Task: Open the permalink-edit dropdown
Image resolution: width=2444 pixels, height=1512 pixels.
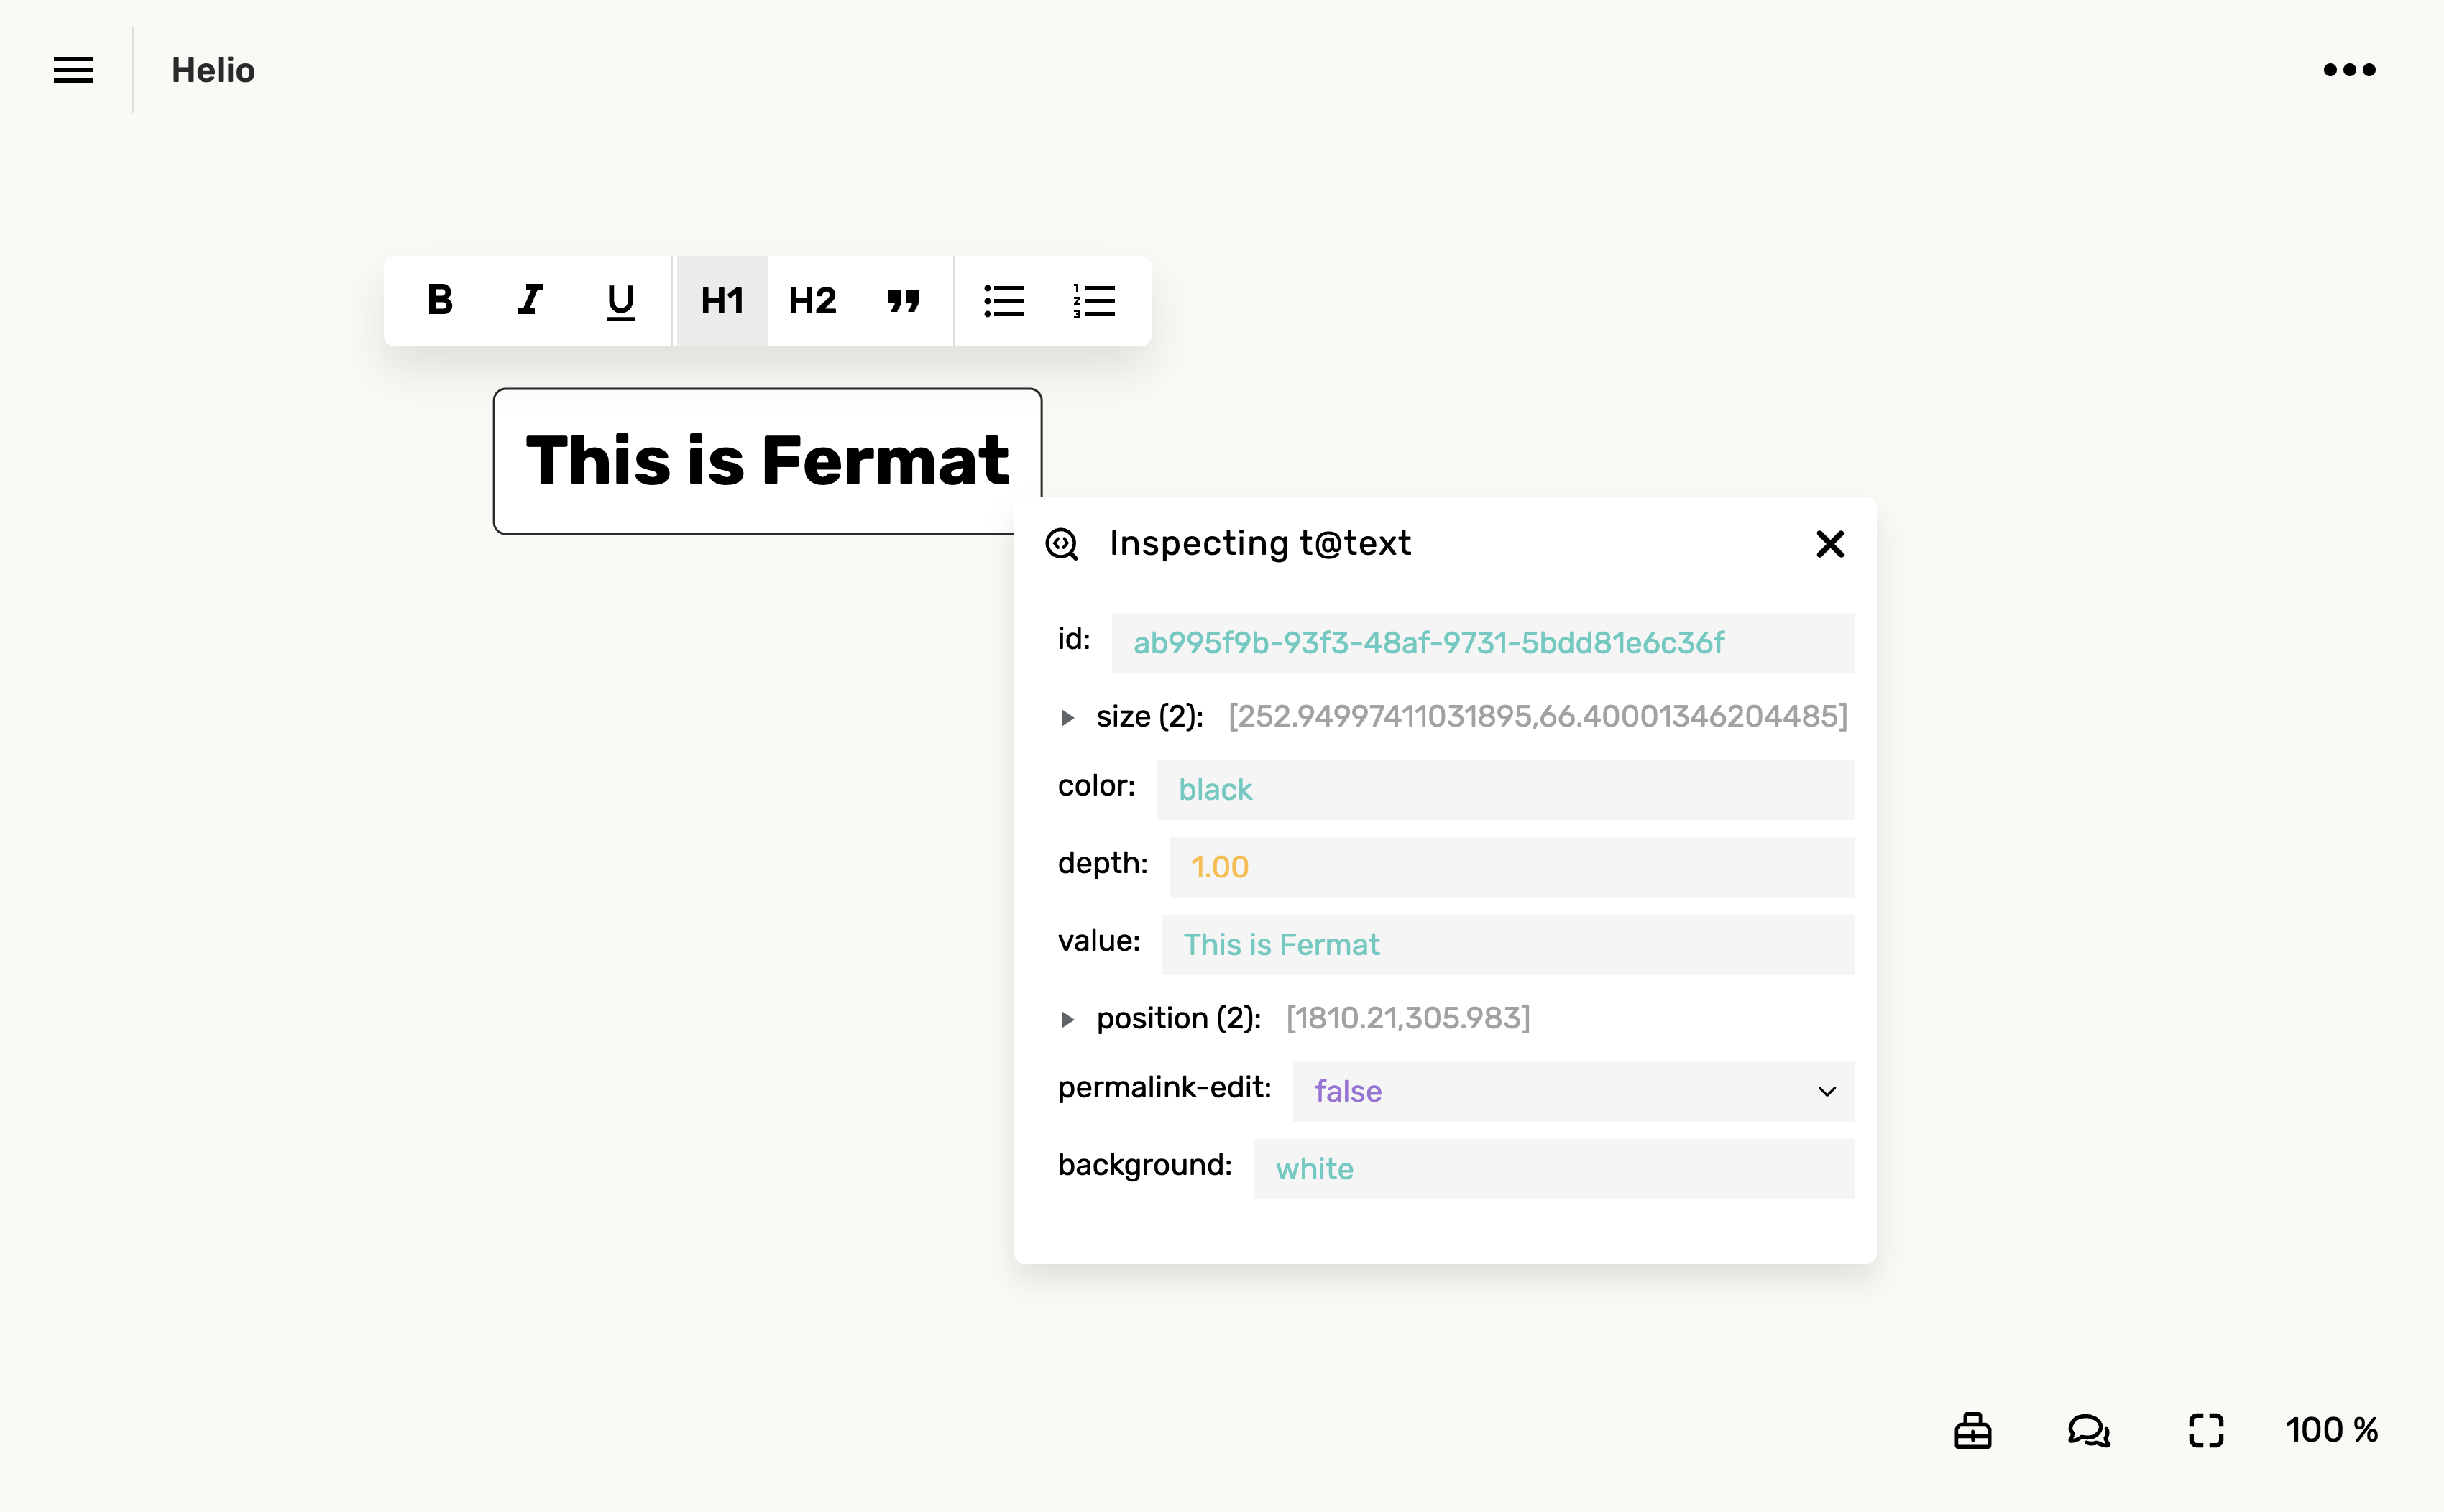Action: click(x=1574, y=1091)
